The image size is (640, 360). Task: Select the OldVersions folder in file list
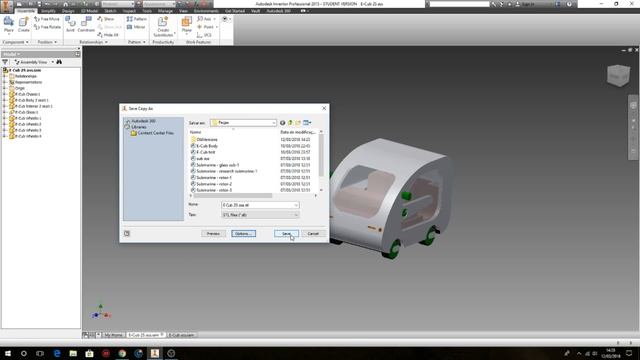[207, 140]
